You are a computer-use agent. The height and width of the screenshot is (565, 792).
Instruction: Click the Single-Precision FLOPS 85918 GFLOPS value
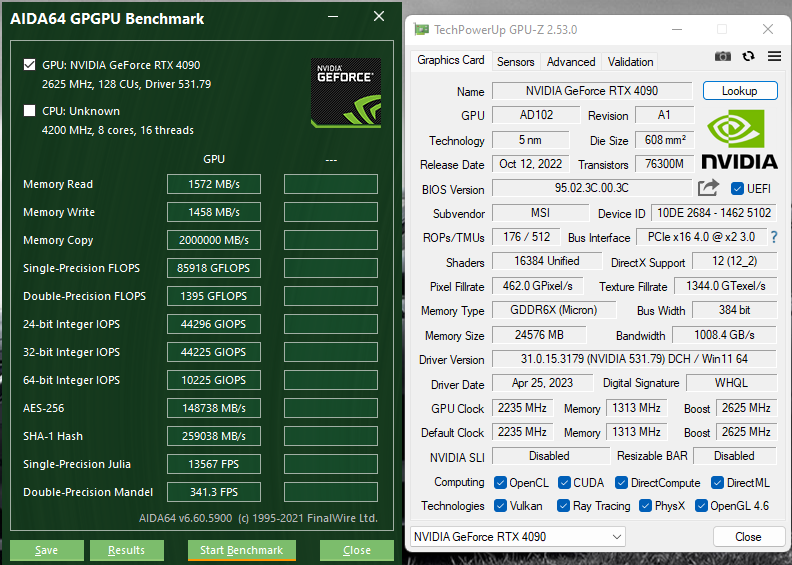click(214, 268)
